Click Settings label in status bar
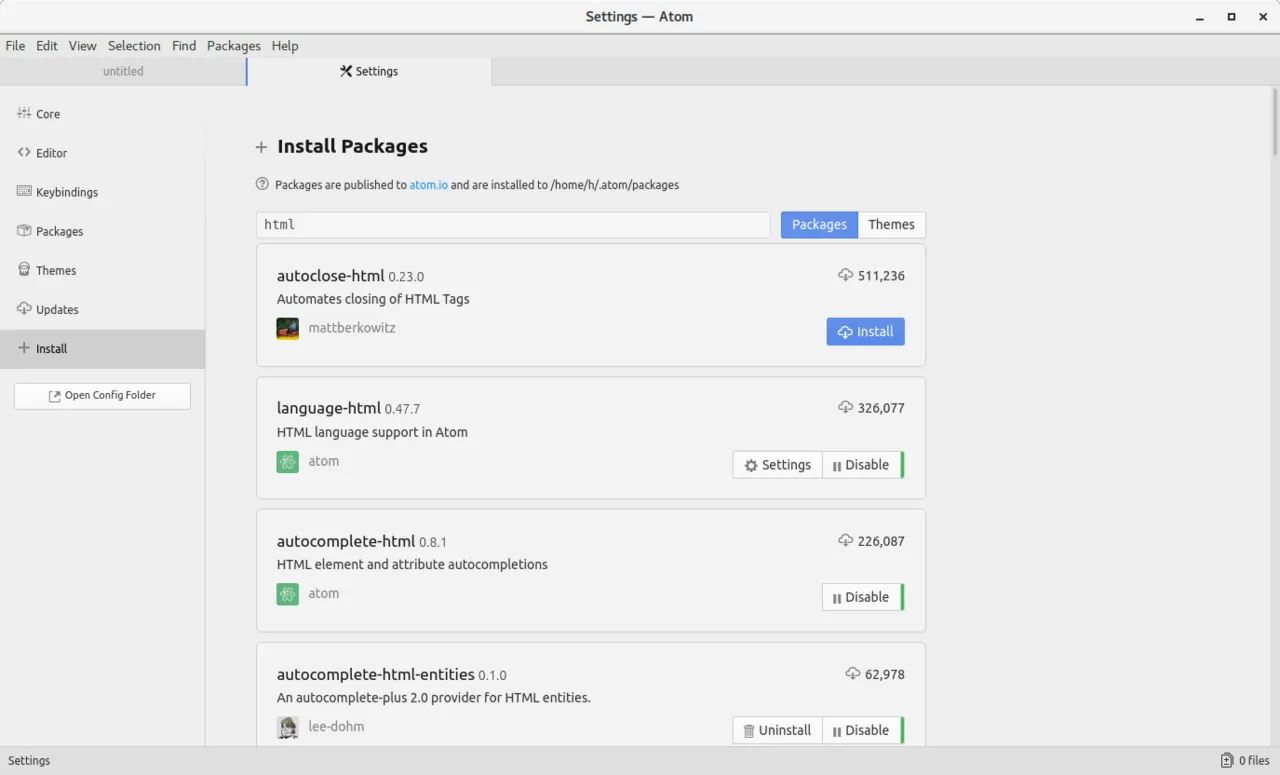The width and height of the screenshot is (1280, 775). [x=29, y=761]
